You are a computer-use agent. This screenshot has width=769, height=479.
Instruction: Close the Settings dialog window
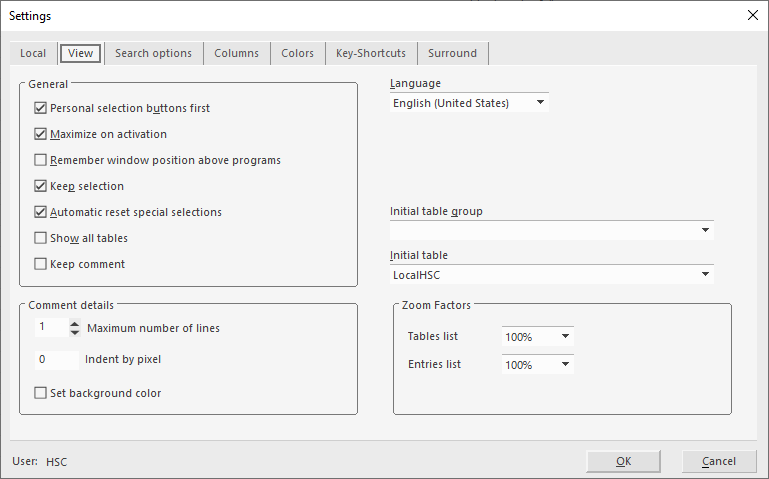coord(752,15)
